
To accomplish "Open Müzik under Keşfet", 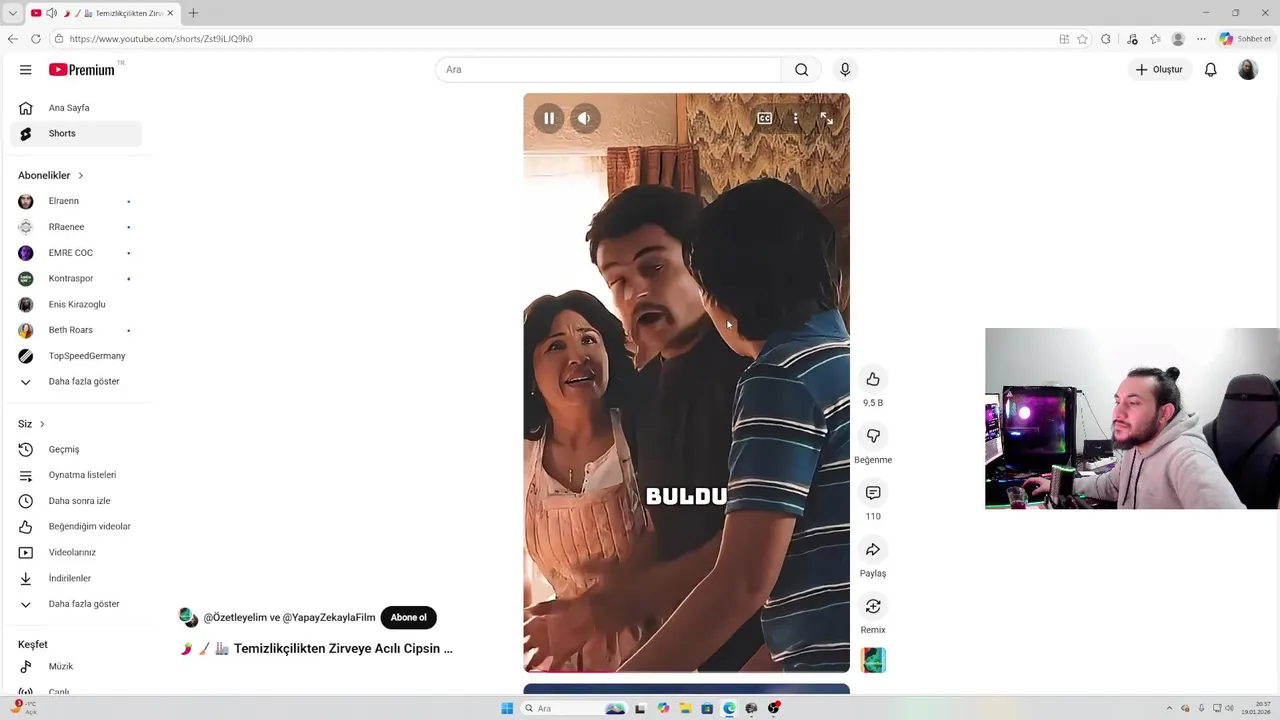I will tap(76, 667).
